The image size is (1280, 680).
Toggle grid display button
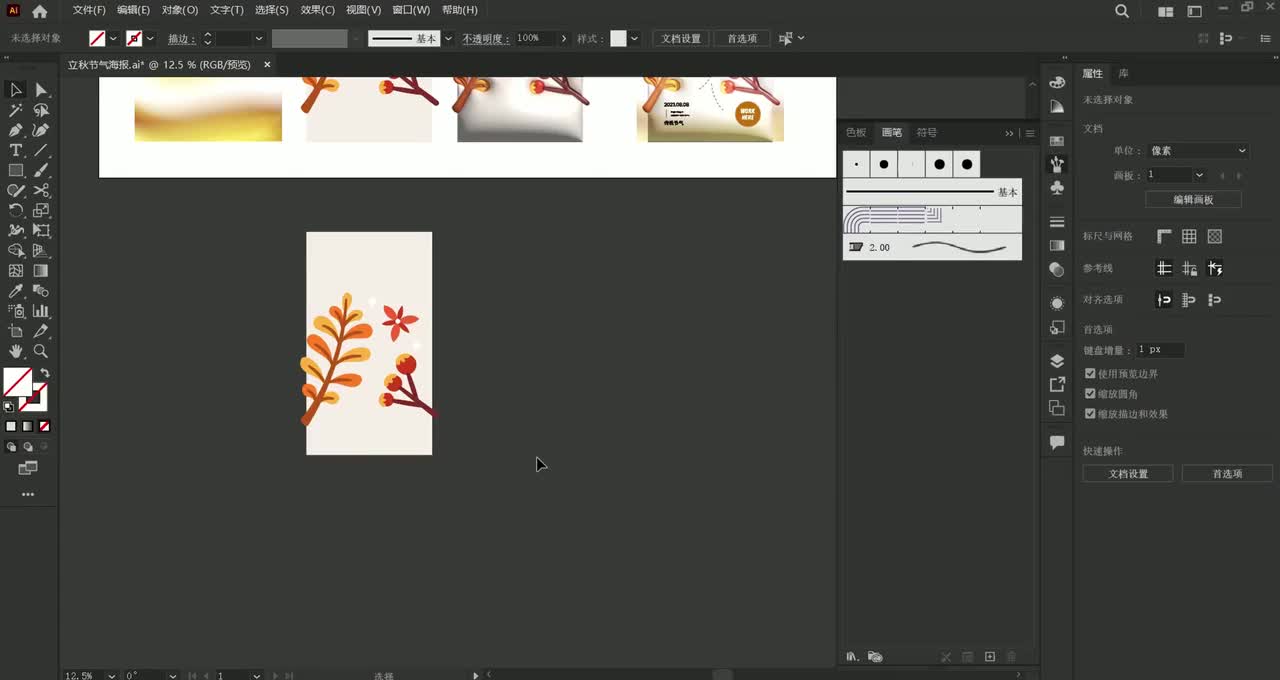(x=1189, y=237)
